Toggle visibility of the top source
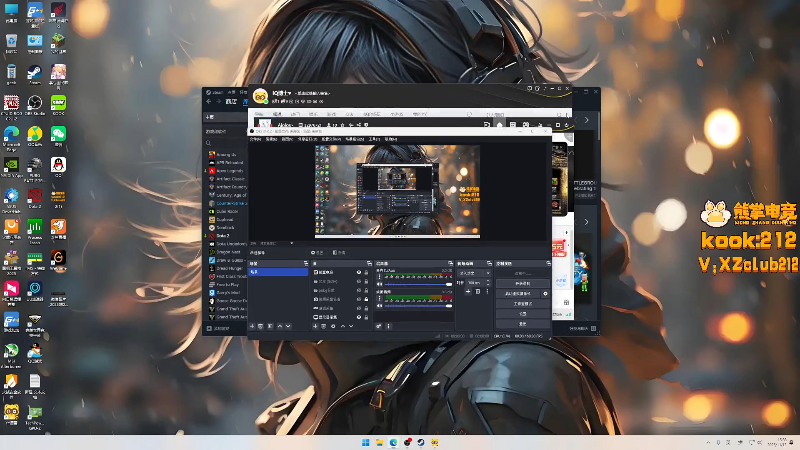800x450 pixels. point(359,272)
